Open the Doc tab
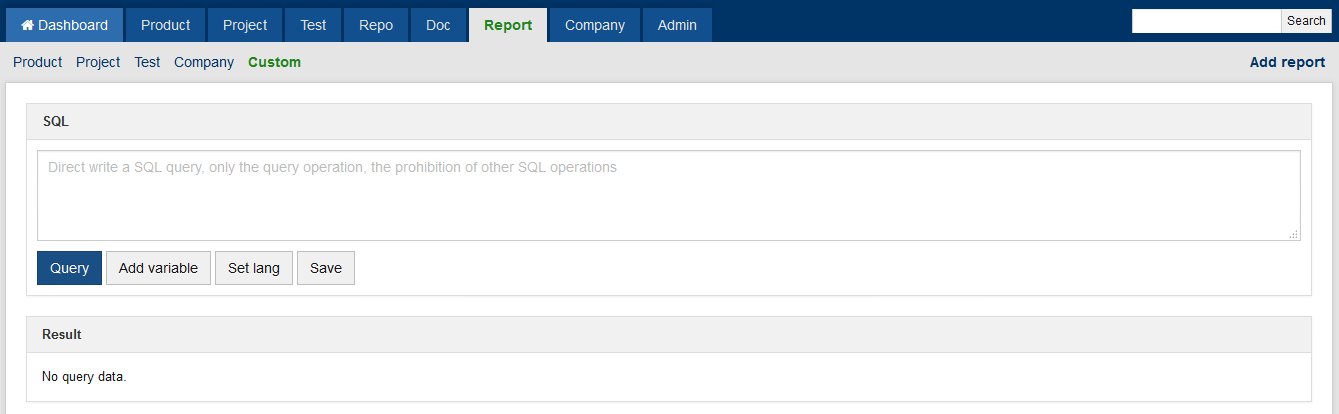Viewport: 1339px width, 414px height. point(438,25)
